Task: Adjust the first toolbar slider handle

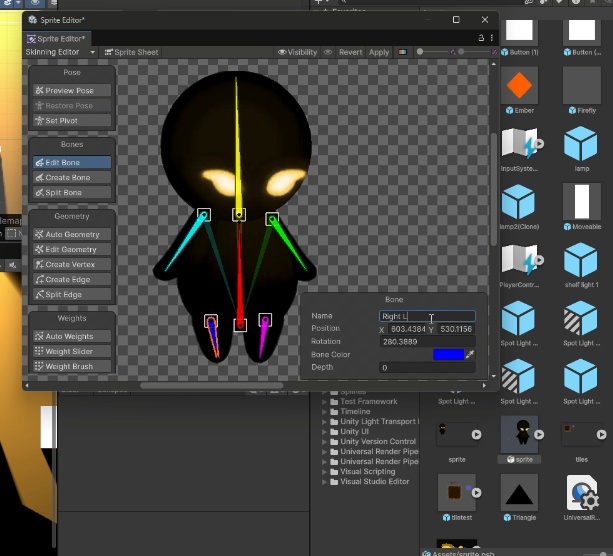Action: point(420,52)
